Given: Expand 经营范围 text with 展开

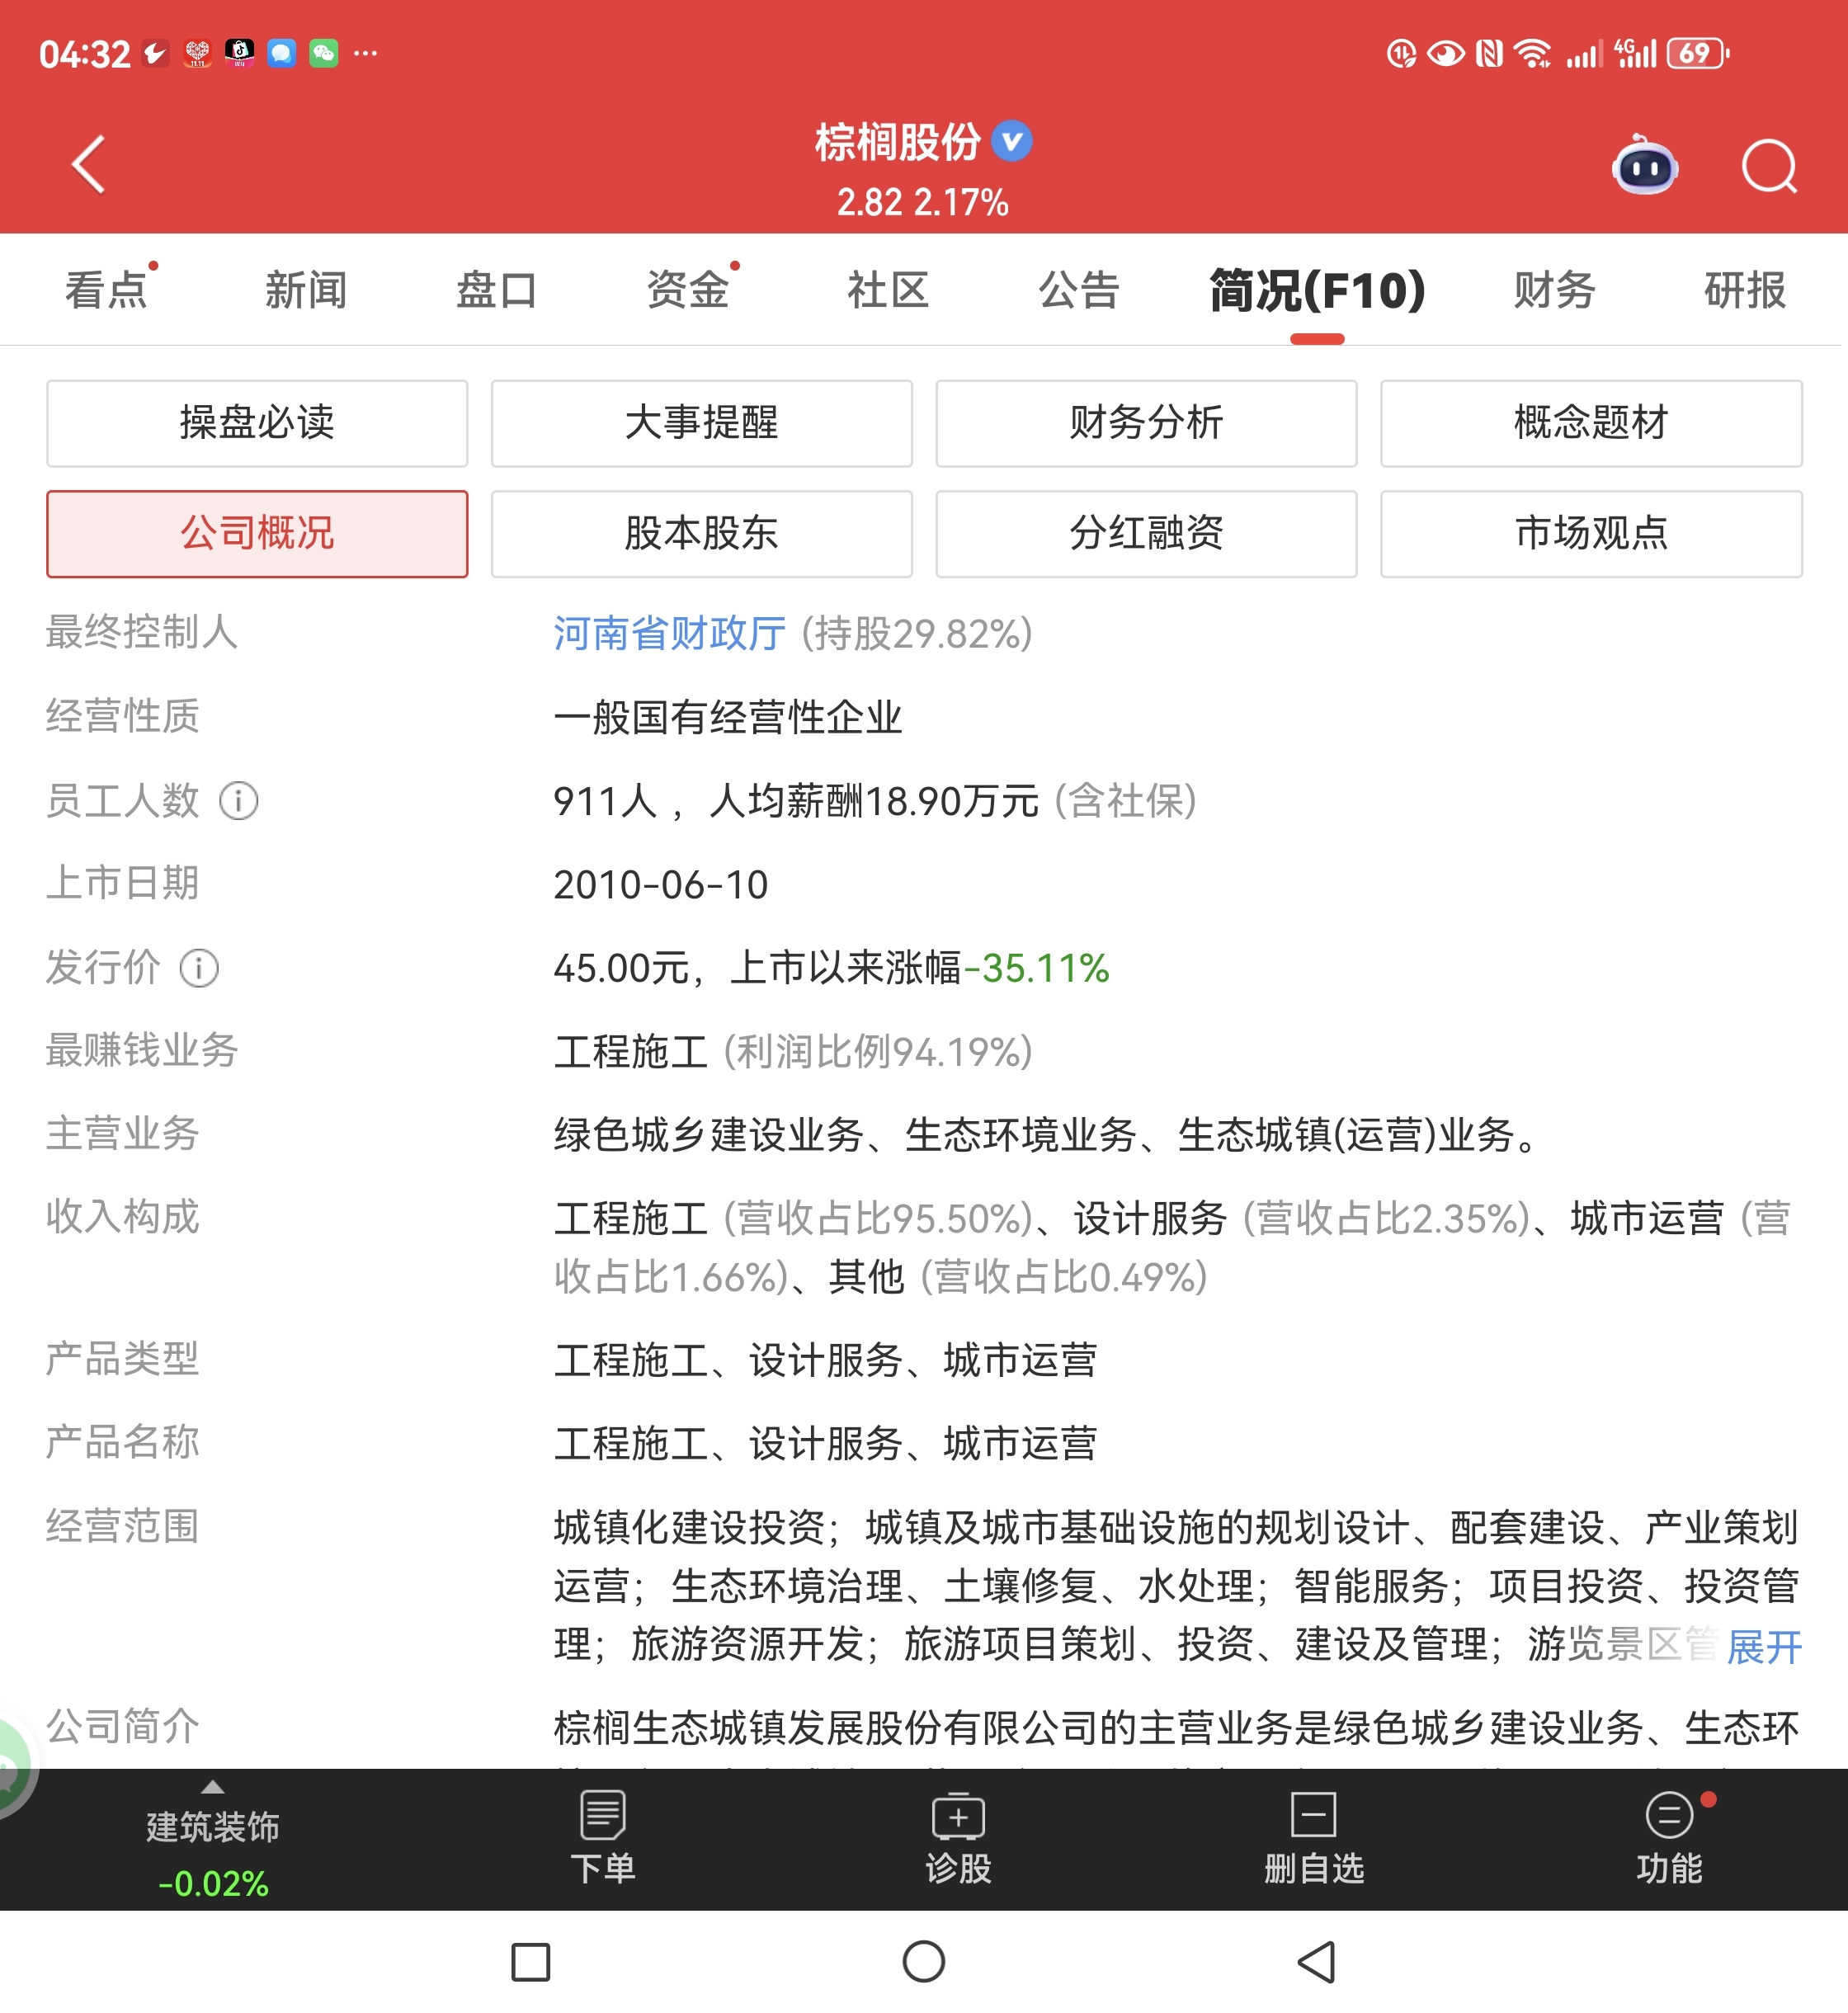Looking at the screenshot, I should [1764, 1646].
